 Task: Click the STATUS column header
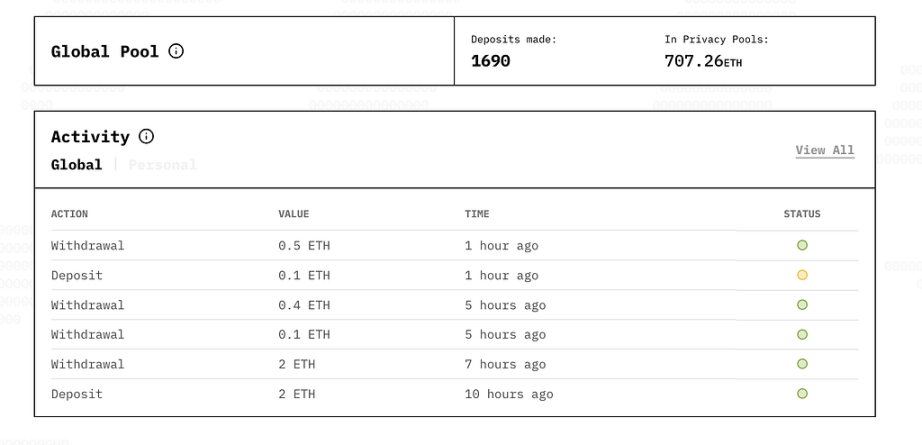[x=802, y=214]
